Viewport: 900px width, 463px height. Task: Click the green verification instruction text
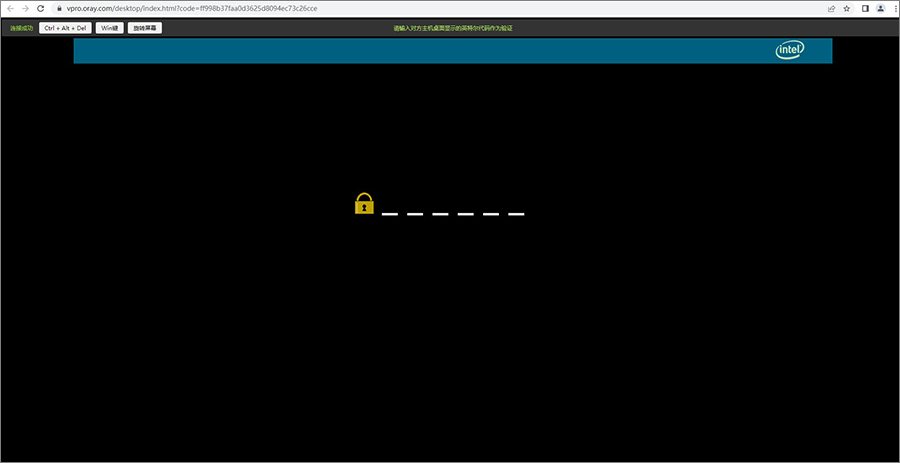click(x=453, y=28)
